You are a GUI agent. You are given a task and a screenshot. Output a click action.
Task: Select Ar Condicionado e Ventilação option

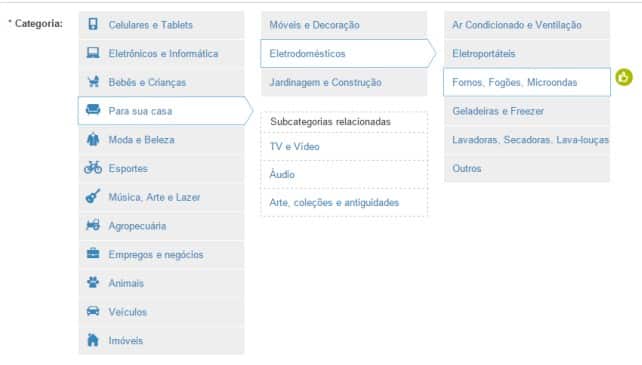pyautogui.click(x=527, y=25)
